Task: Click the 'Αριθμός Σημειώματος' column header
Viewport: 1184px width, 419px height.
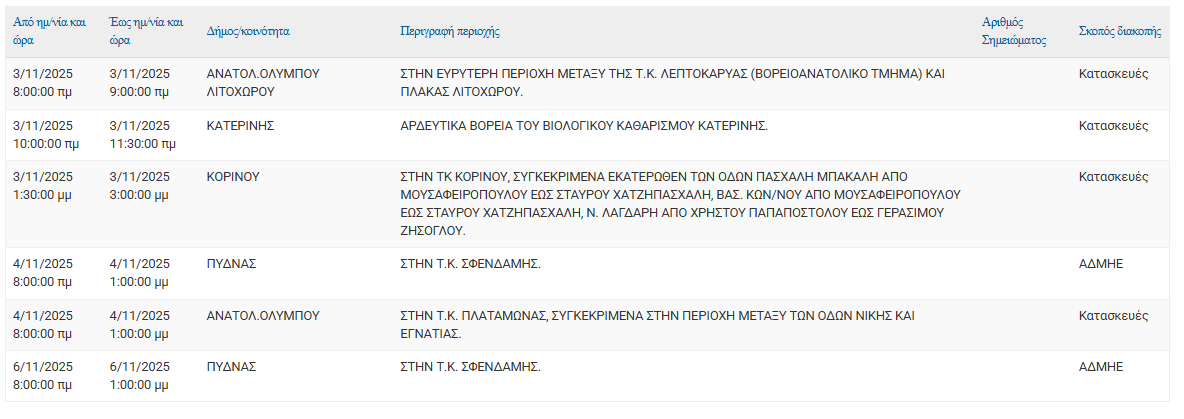Action: [1014, 31]
